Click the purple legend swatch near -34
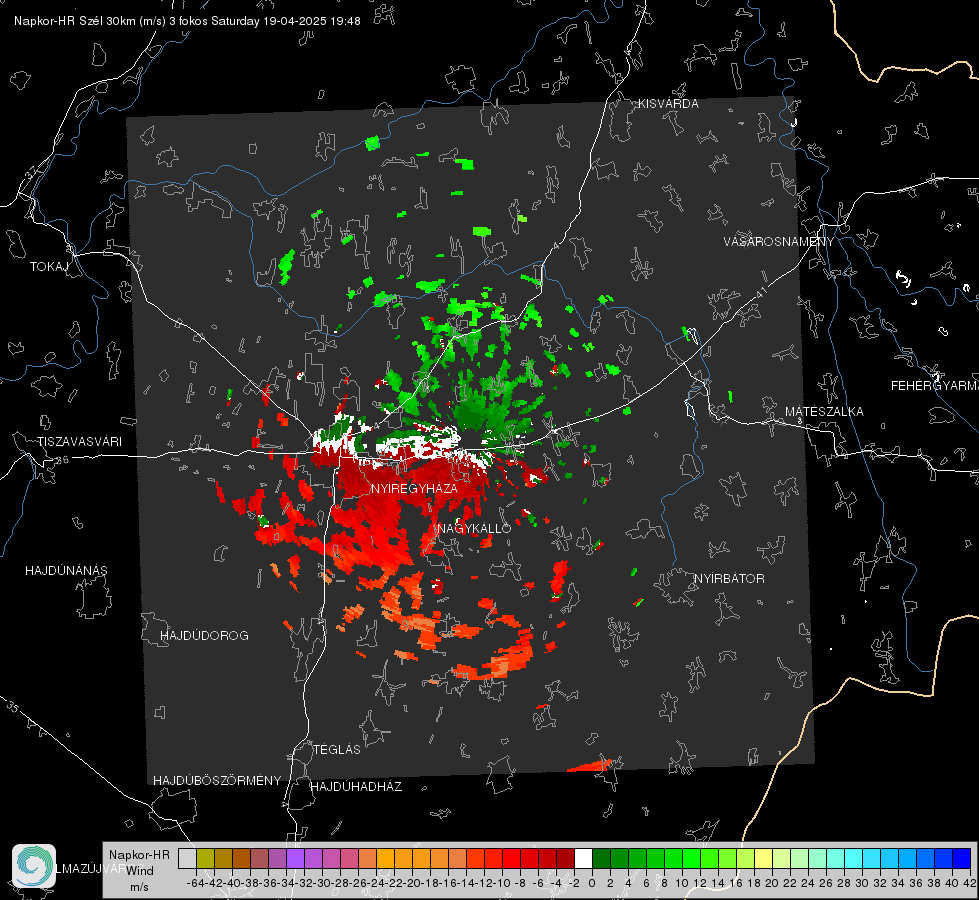 [295, 858]
